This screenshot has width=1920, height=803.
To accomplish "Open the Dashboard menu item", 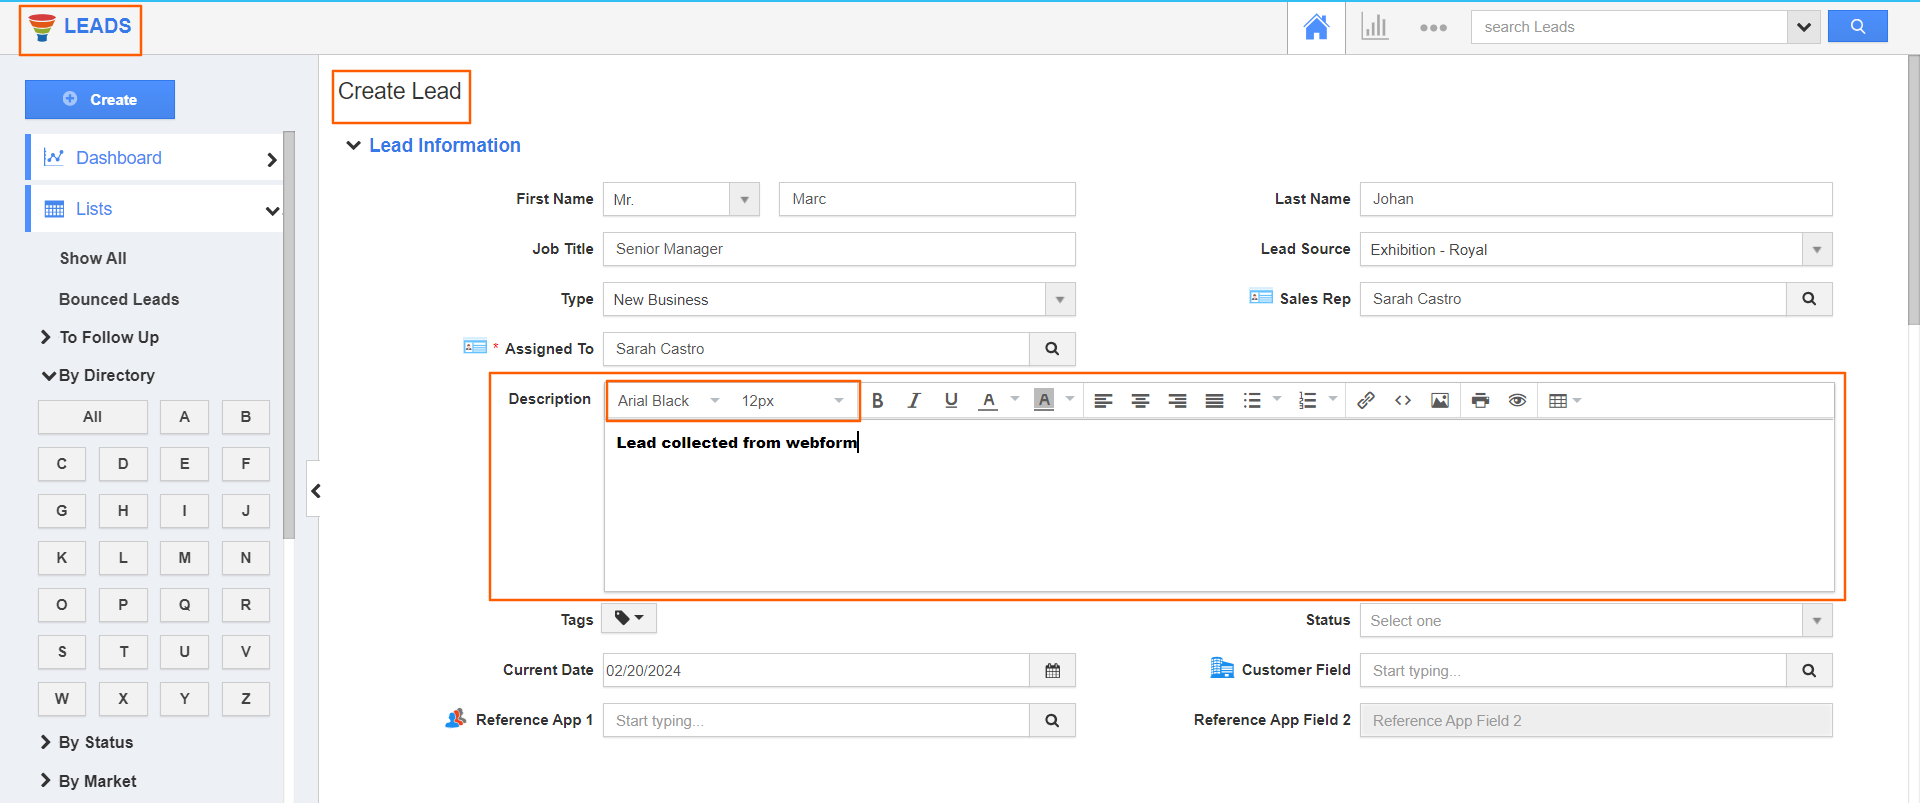I will [x=156, y=158].
